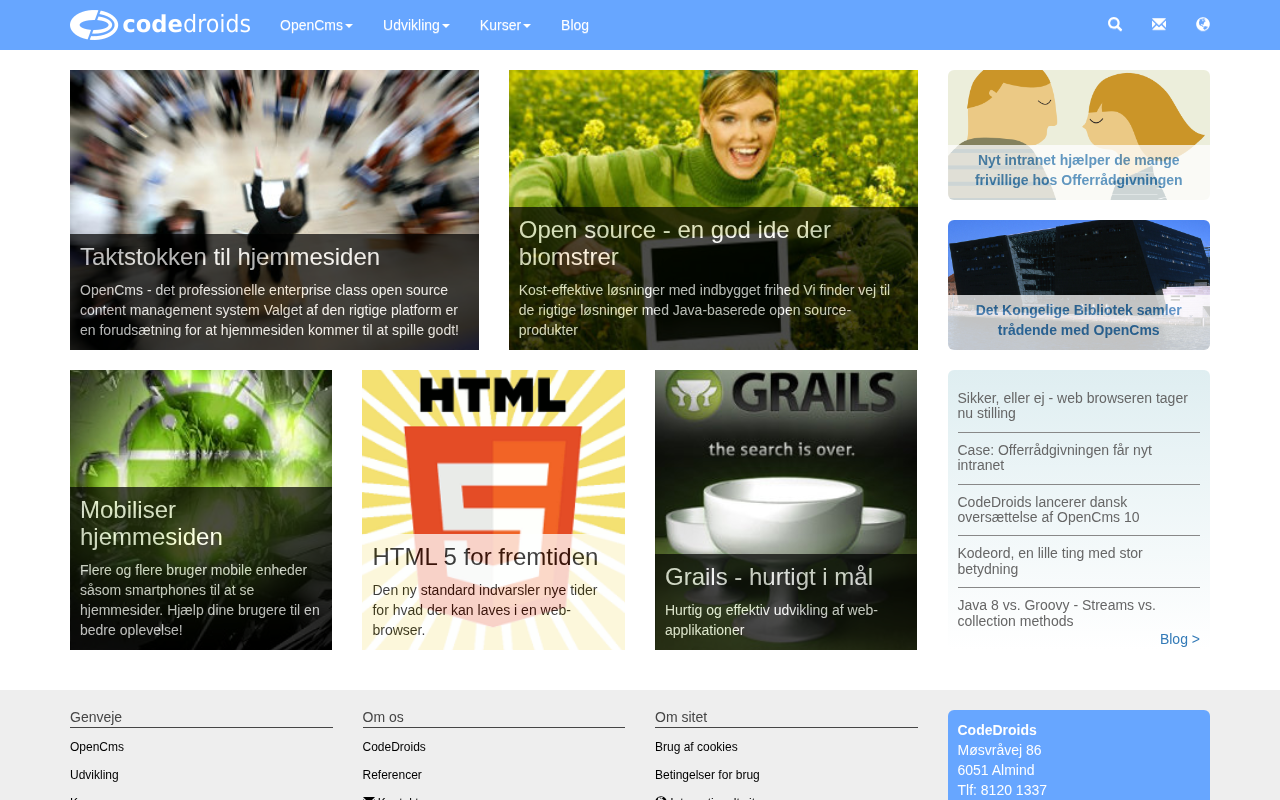Read 'Nyt intranet hjælper de mange frivillige' article
This screenshot has height=800, width=1280.
[1079, 135]
